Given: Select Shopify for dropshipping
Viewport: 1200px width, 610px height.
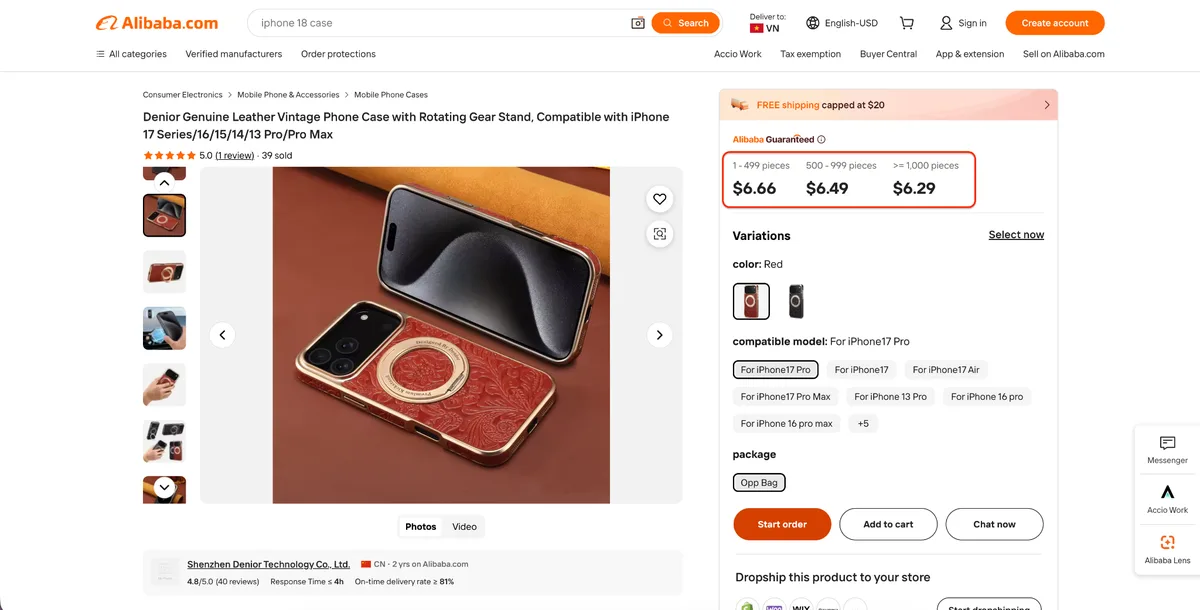Looking at the screenshot, I should pyautogui.click(x=746, y=606).
